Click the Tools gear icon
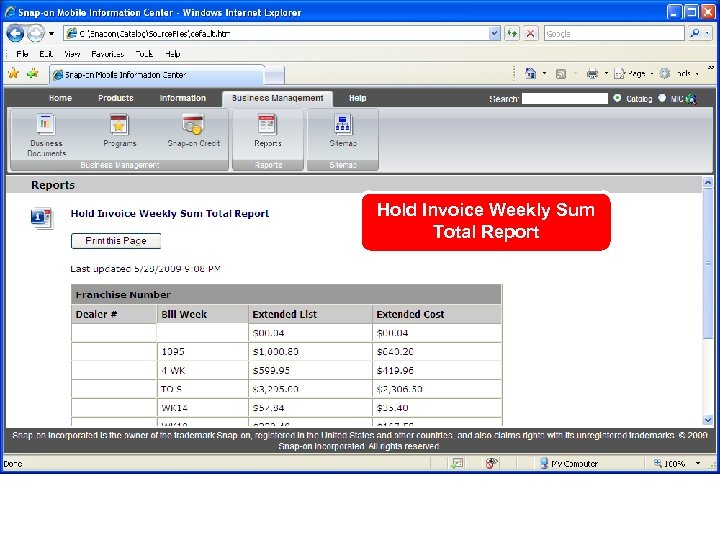The height and width of the screenshot is (540, 720). pos(664,73)
